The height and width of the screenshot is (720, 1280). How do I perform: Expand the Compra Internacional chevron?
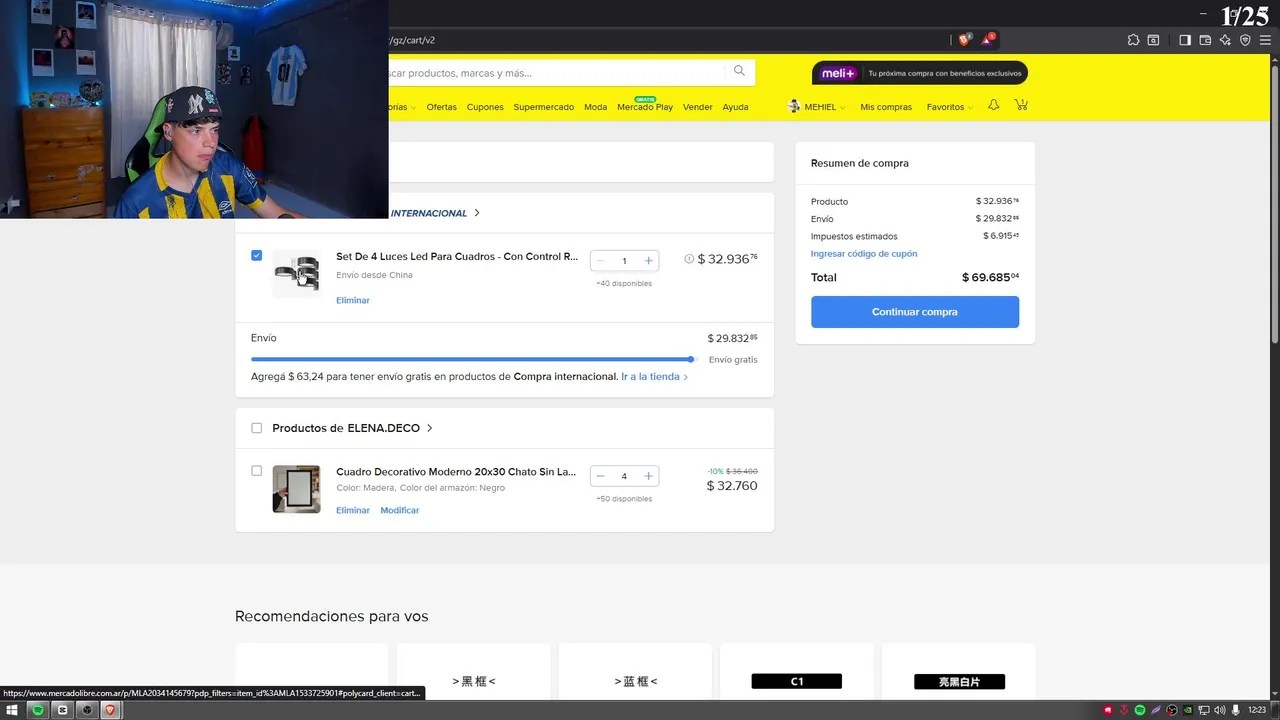click(x=477, y=213)
